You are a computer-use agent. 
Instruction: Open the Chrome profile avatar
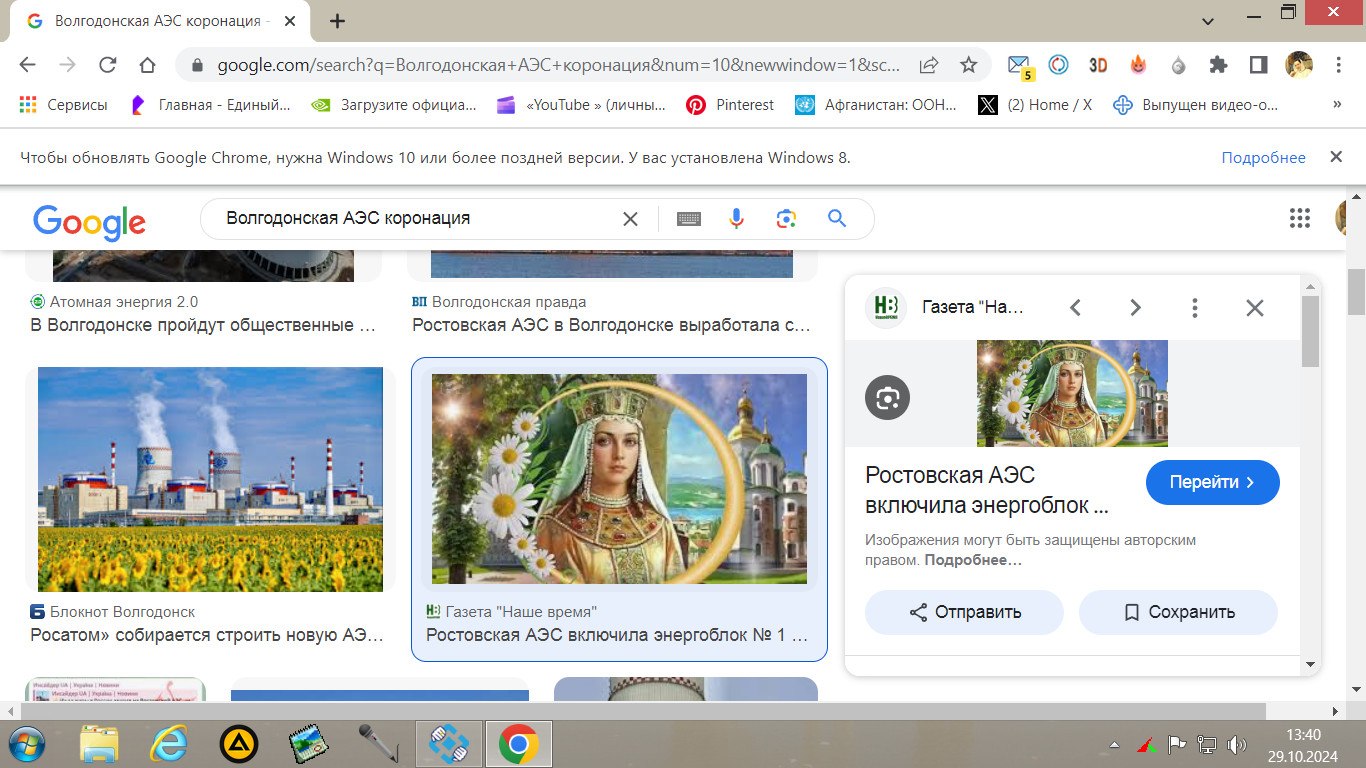click(x=1298, y=65)
